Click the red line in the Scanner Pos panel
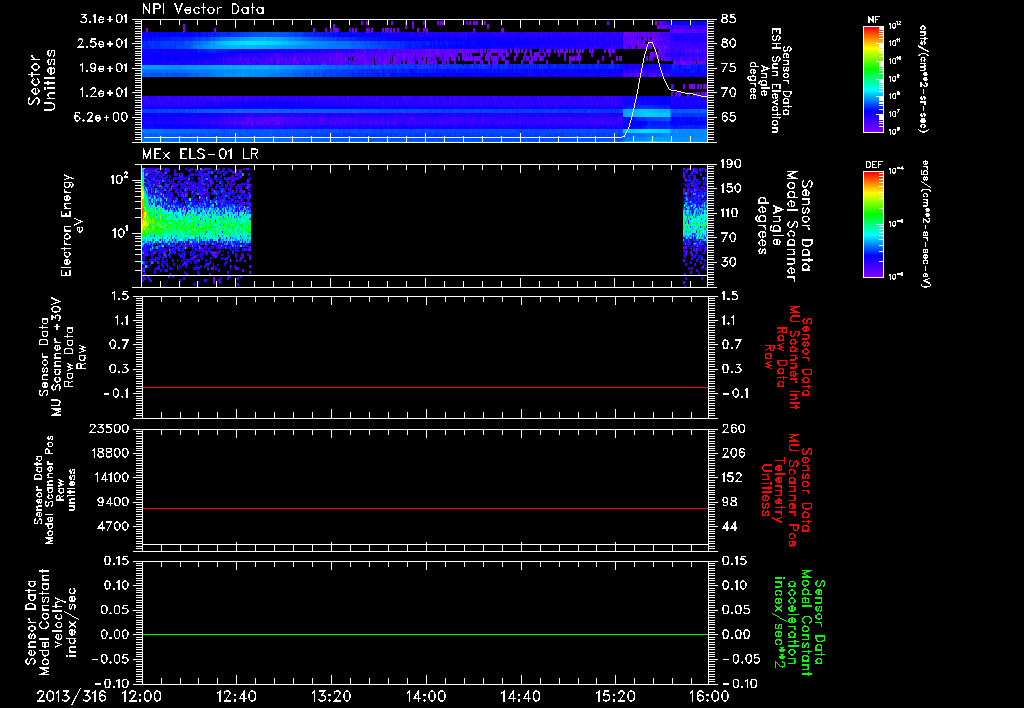The width and height of the screenshot is (1024, 708). coord(424,508)
